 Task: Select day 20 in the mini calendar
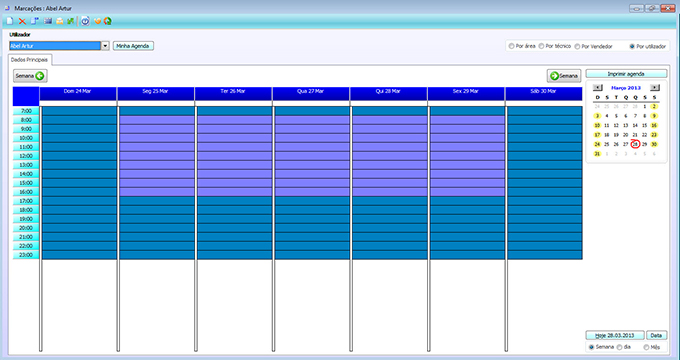click(625, 135)
